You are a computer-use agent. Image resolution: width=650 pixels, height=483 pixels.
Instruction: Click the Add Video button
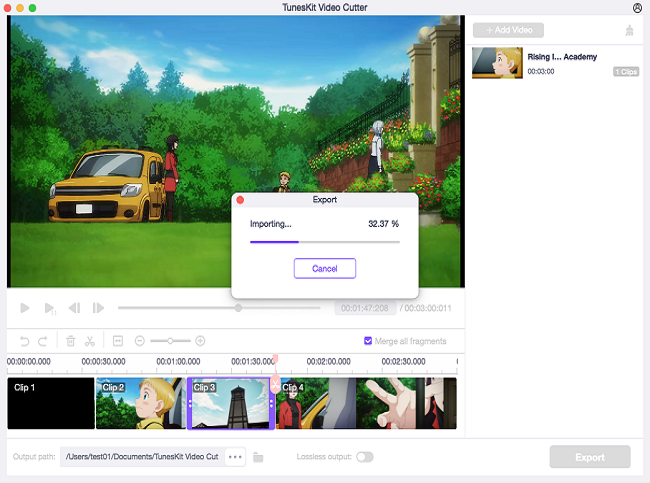click(x=508, y=30)
